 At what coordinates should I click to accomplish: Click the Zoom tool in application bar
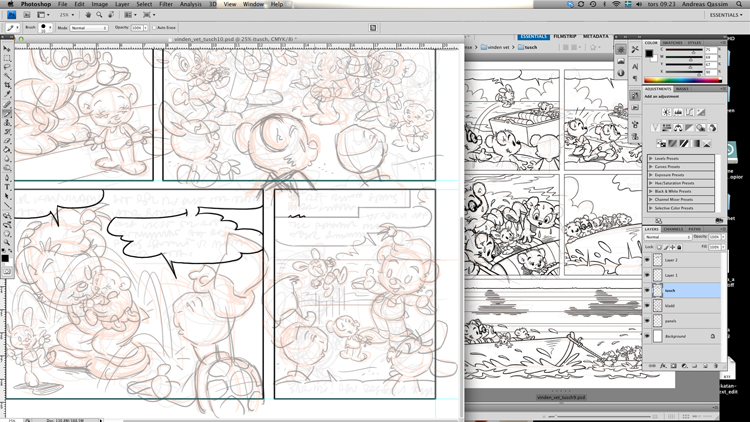[99, 15]
